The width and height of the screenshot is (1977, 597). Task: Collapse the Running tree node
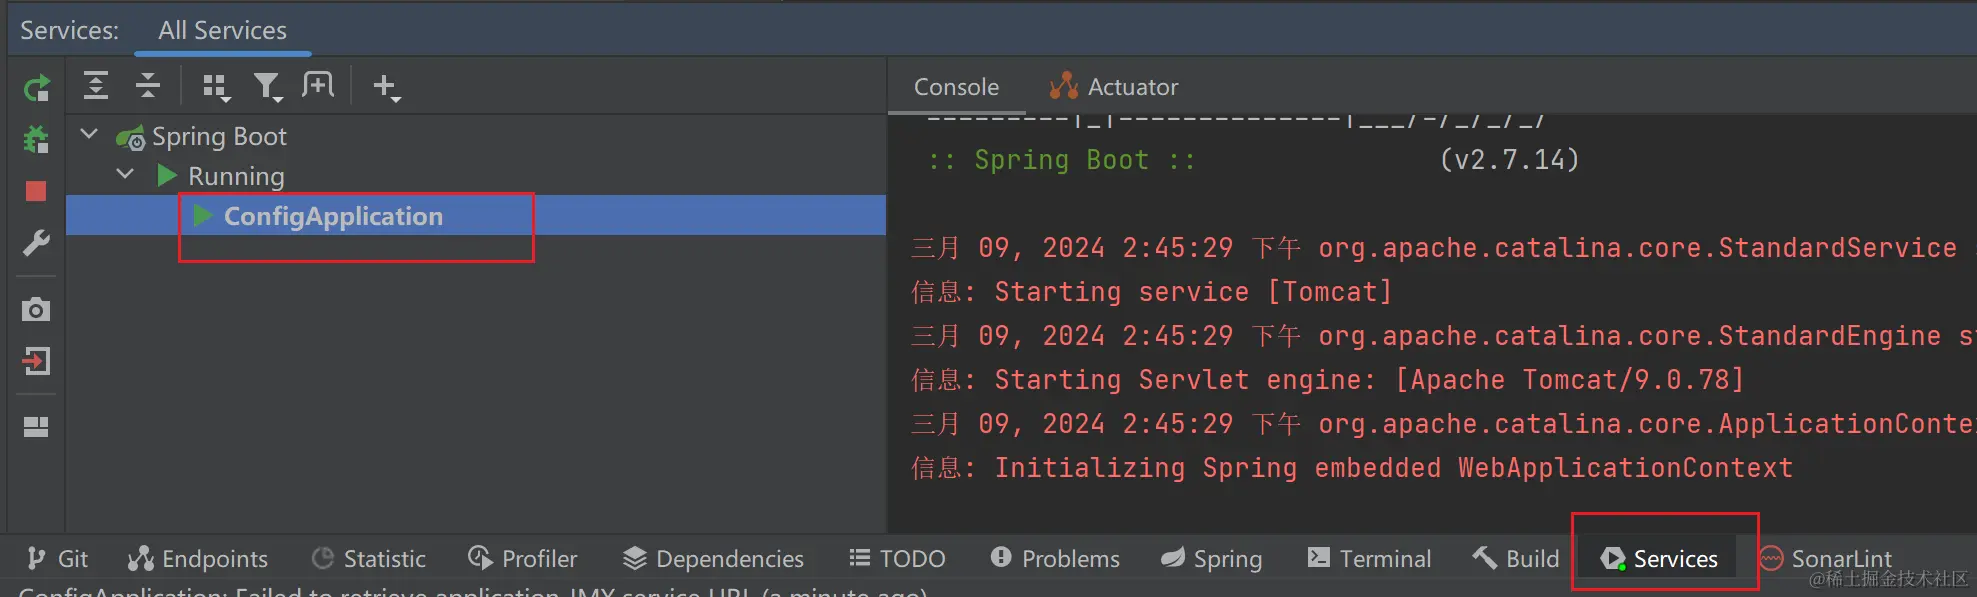coord(125,174)
